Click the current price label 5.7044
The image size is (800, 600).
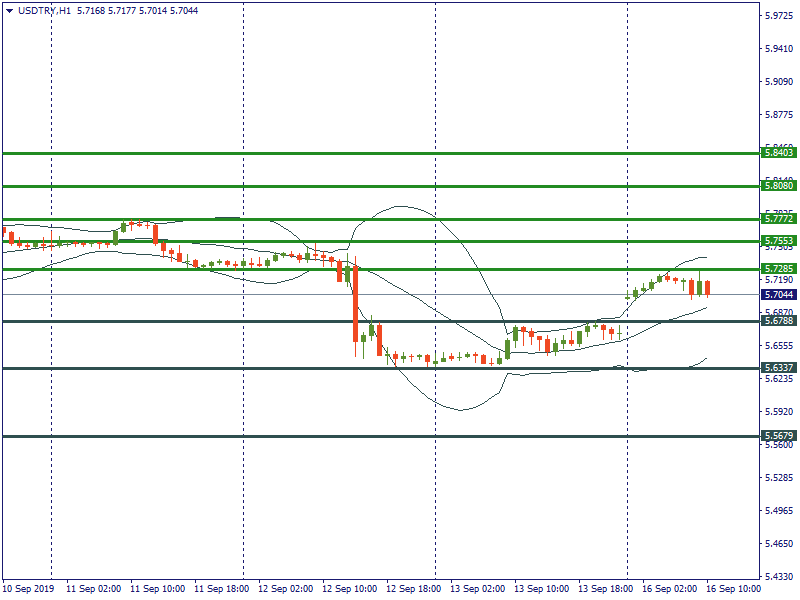(778, 295)
